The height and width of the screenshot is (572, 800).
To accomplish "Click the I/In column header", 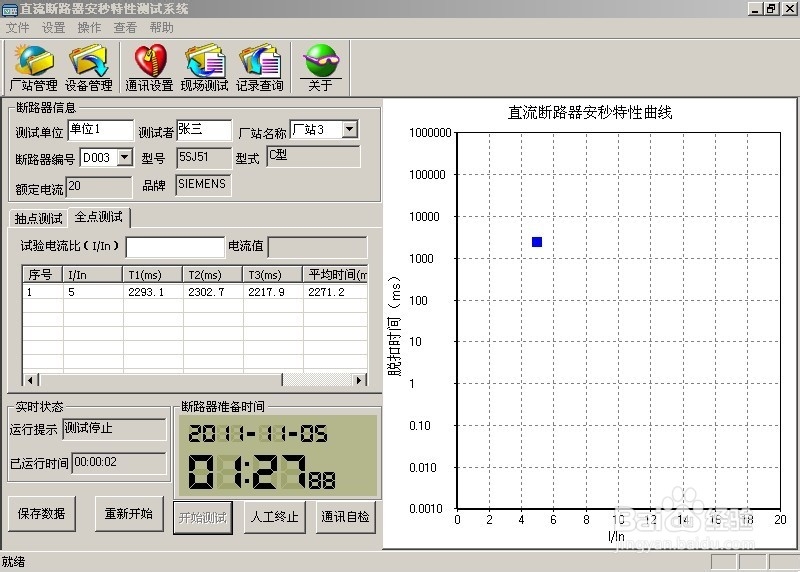I will coord(92,275).
